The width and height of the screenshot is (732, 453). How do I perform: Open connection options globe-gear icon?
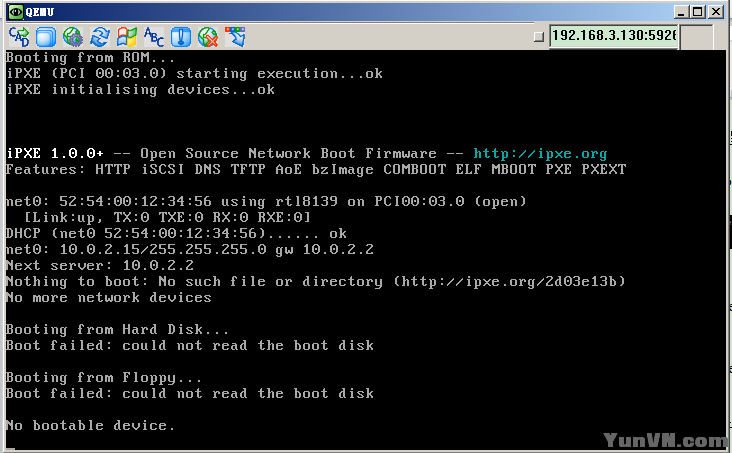(x=73, y=36)
